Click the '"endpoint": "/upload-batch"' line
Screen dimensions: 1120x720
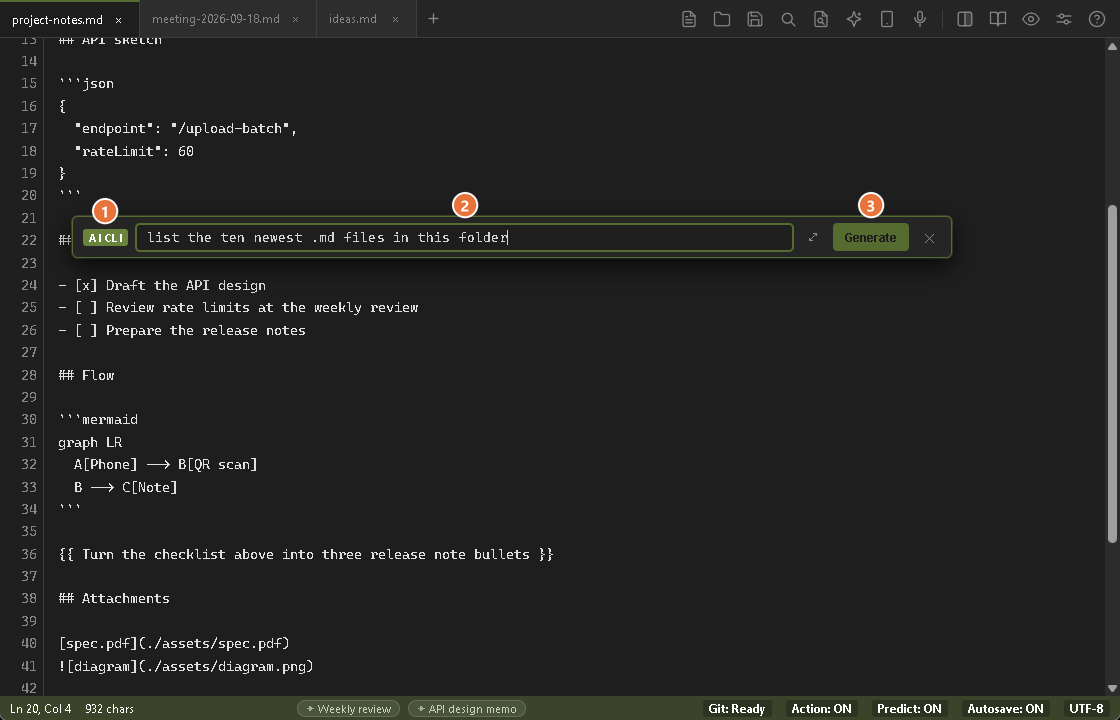[186, 129]
